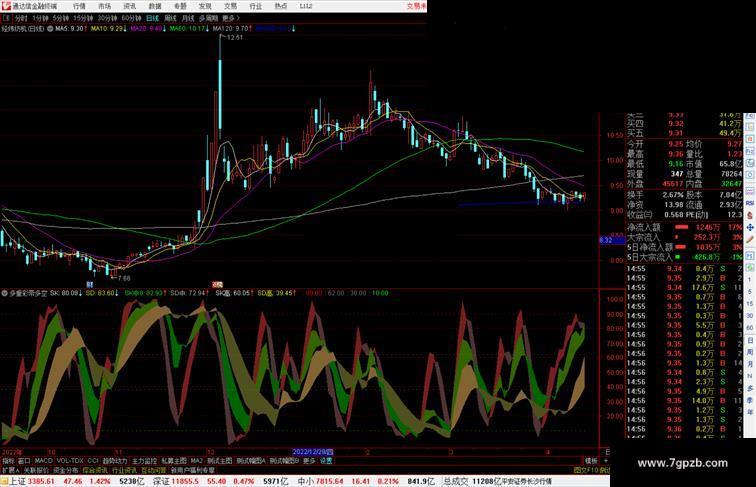756x487 pixels.
Task: Select the 60 minute shortcut in right toolbar
Action: point(750,328)
